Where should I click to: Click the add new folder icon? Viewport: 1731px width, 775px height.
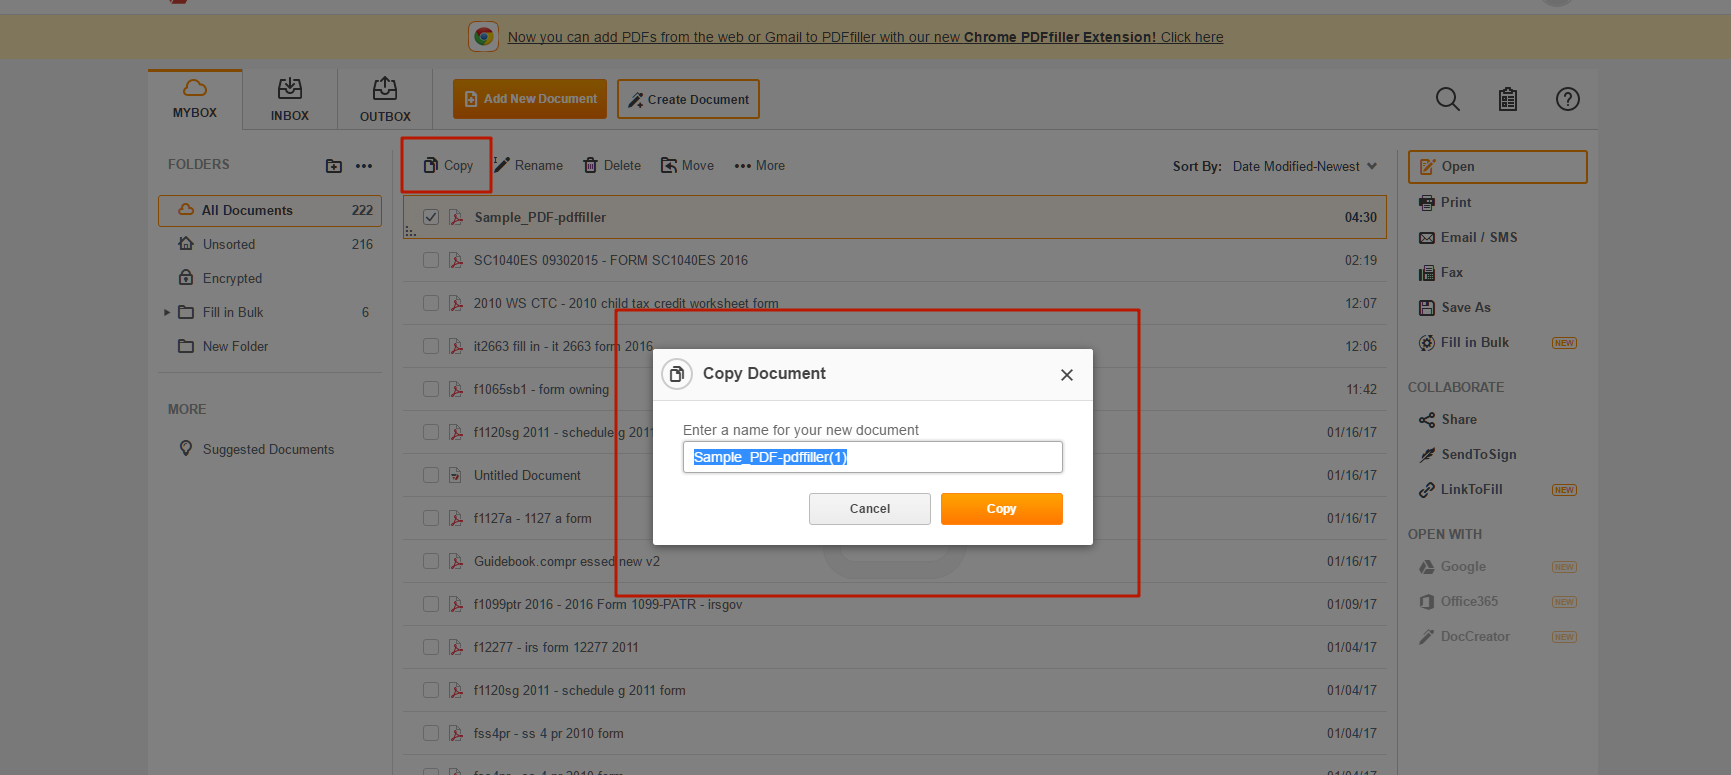(x=334, y=166)
